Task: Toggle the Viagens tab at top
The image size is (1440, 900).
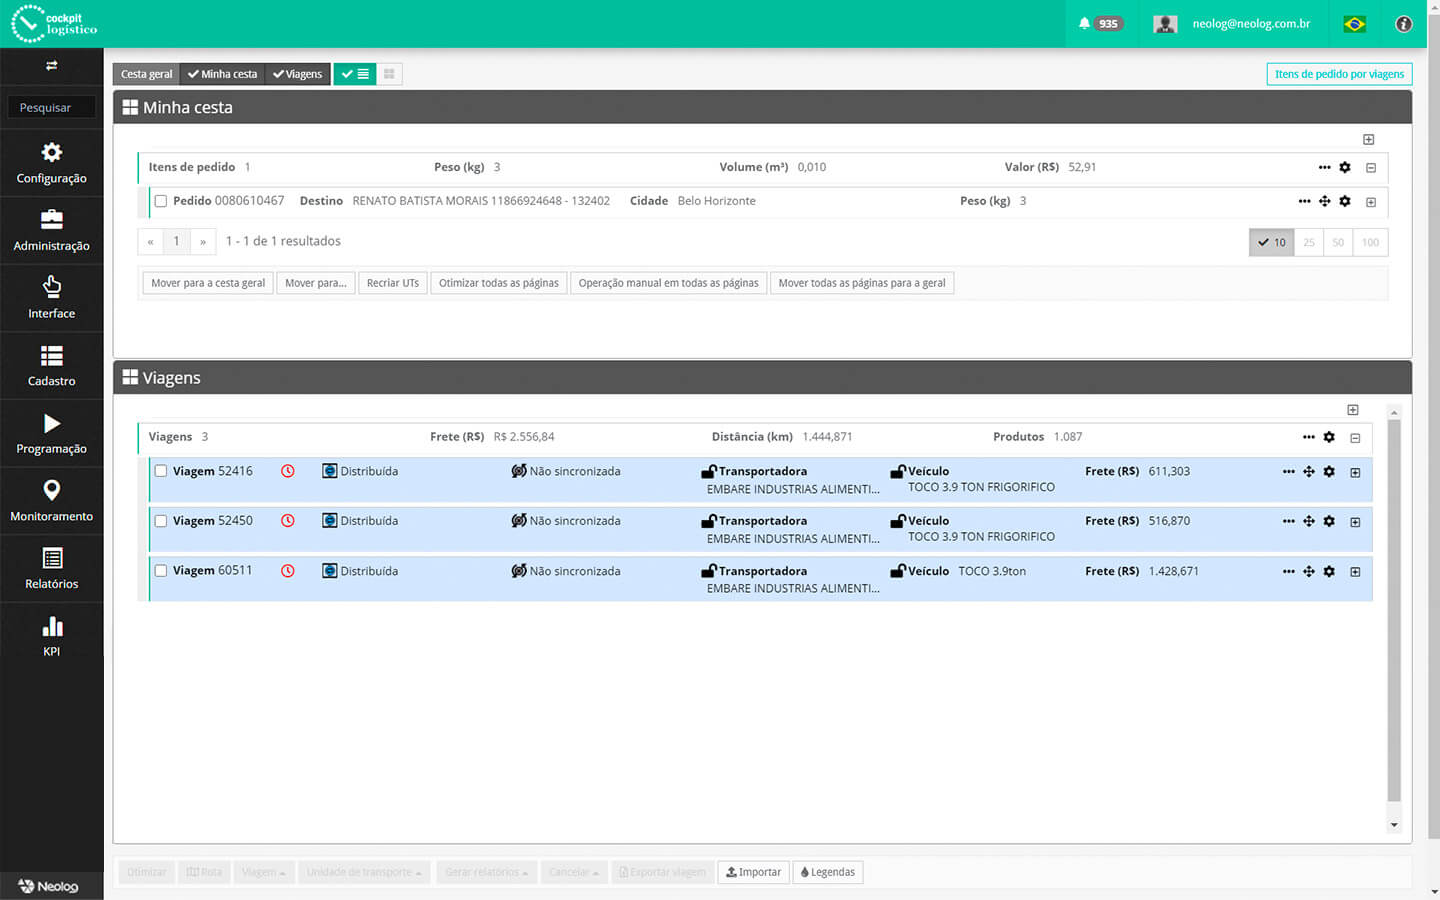Action: (298, 74)
